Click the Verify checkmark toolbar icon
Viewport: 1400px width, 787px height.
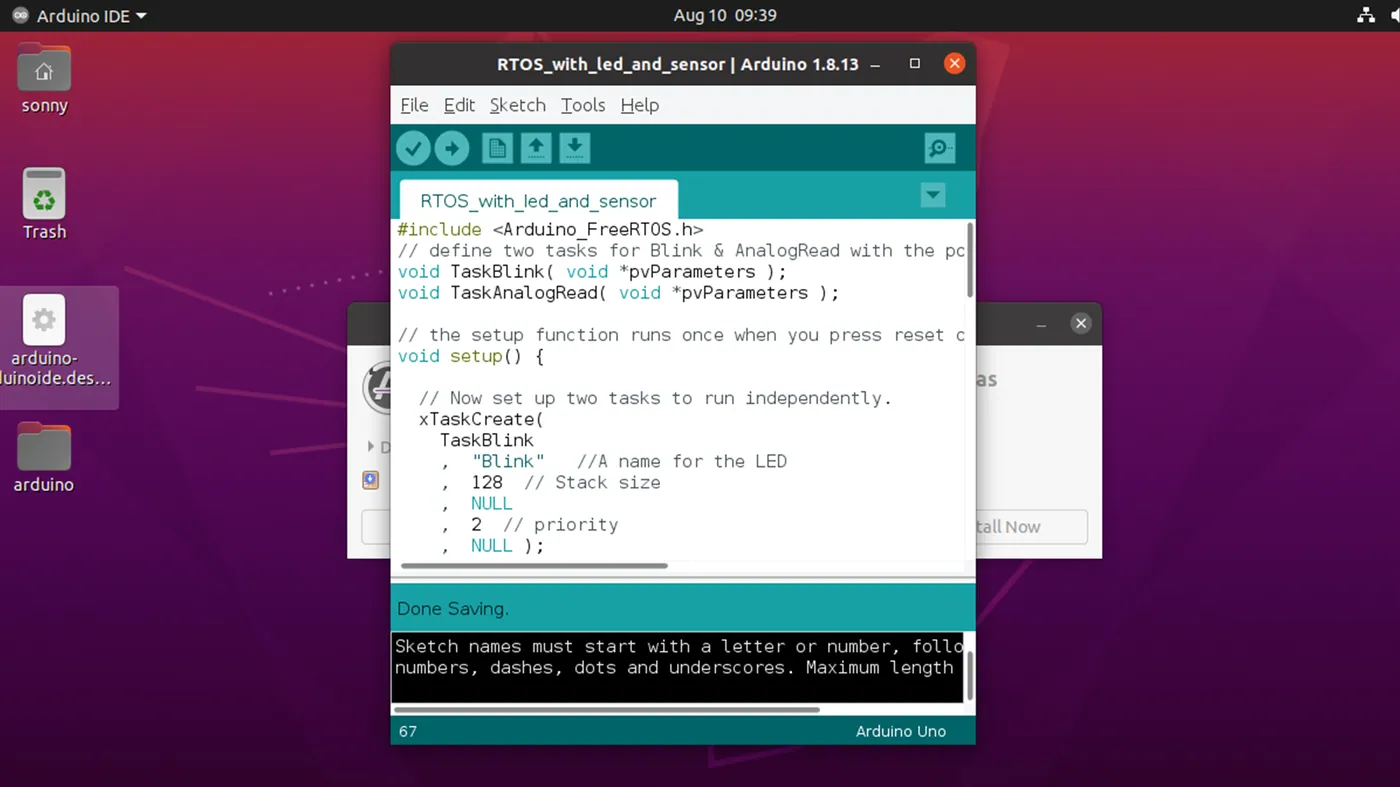413,148
